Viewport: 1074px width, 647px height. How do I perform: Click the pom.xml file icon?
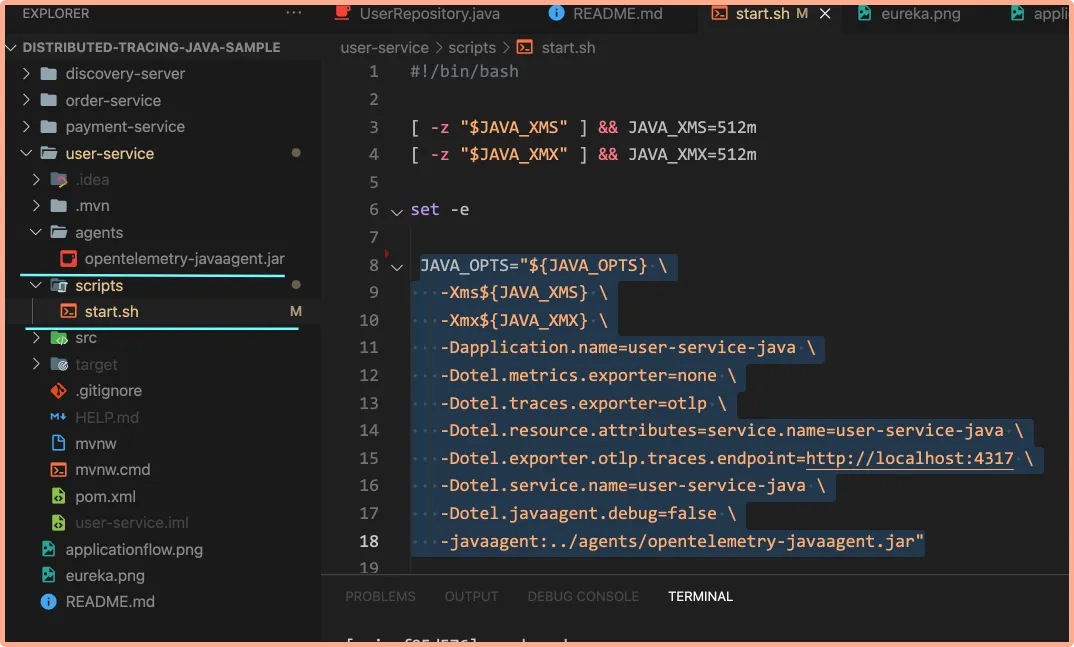pyautogui.click(x=58, y=496)
